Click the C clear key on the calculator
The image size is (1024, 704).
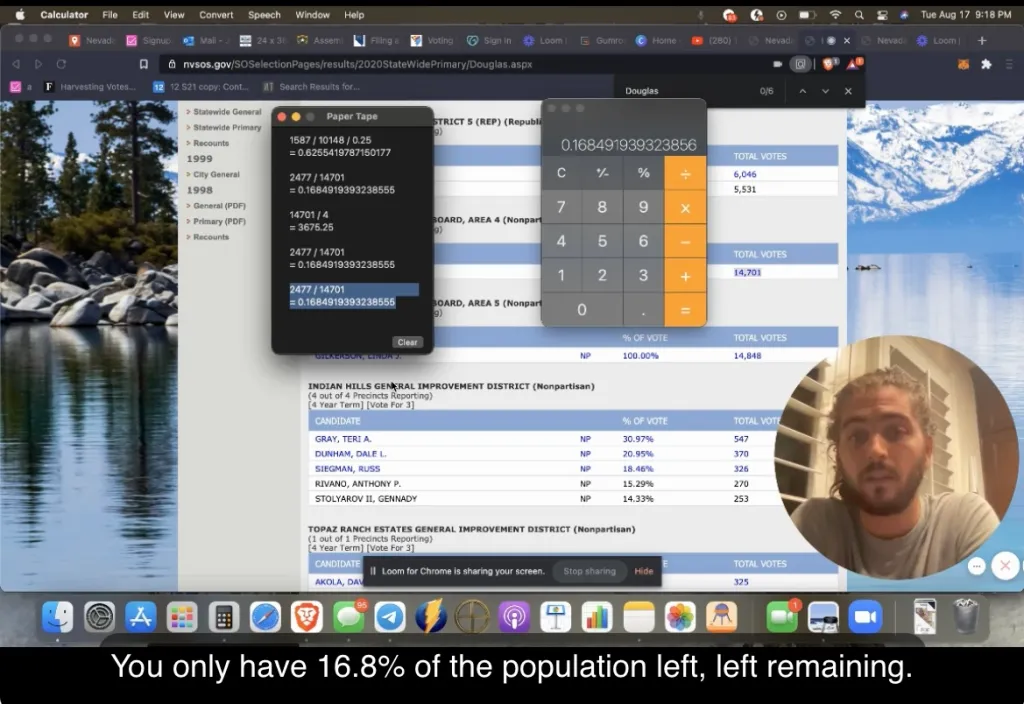coord(561,173)
